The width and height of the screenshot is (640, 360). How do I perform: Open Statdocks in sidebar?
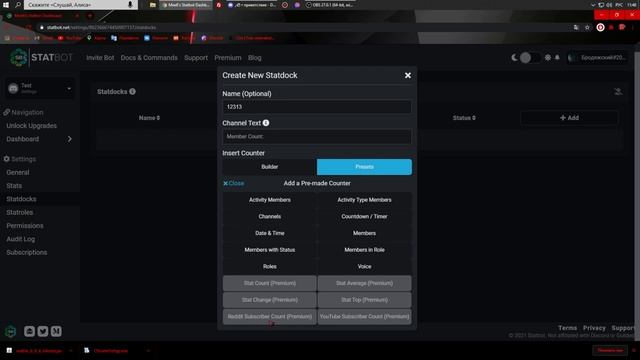[x=21, y=199]
